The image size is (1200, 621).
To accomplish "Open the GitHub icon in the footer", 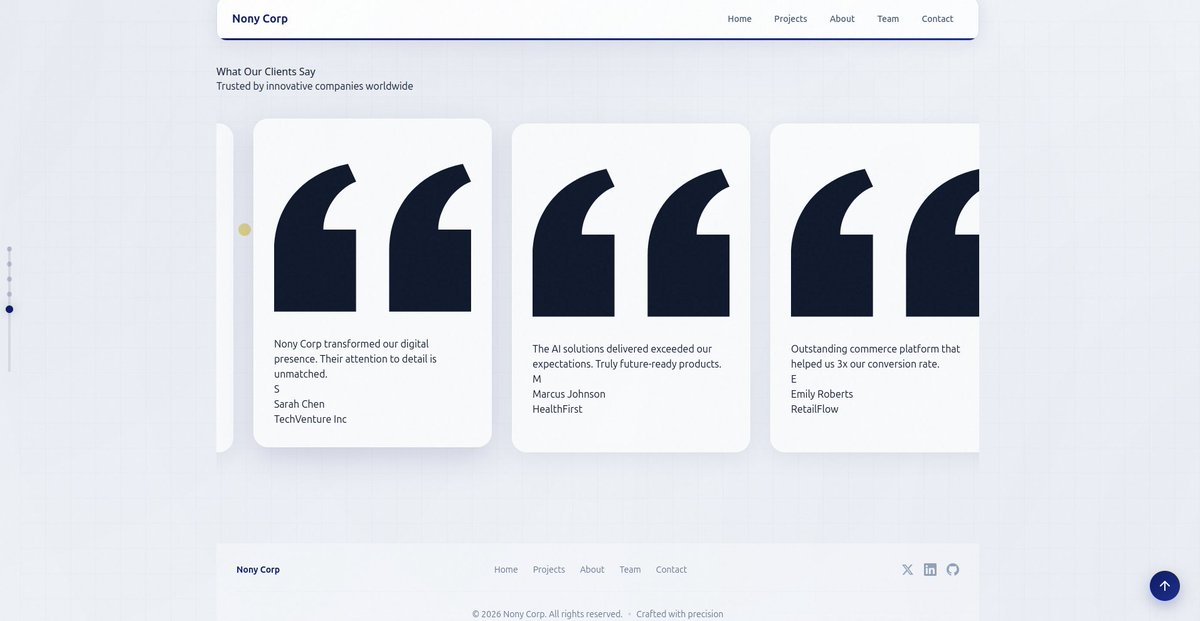I will click(x=953, y=569).
